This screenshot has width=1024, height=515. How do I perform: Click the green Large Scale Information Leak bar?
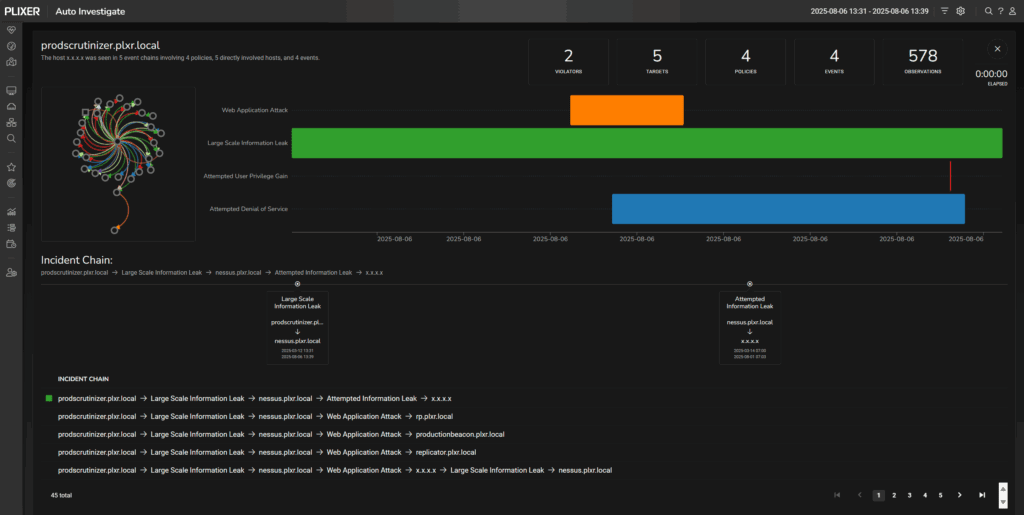click(x=647, y=143)
